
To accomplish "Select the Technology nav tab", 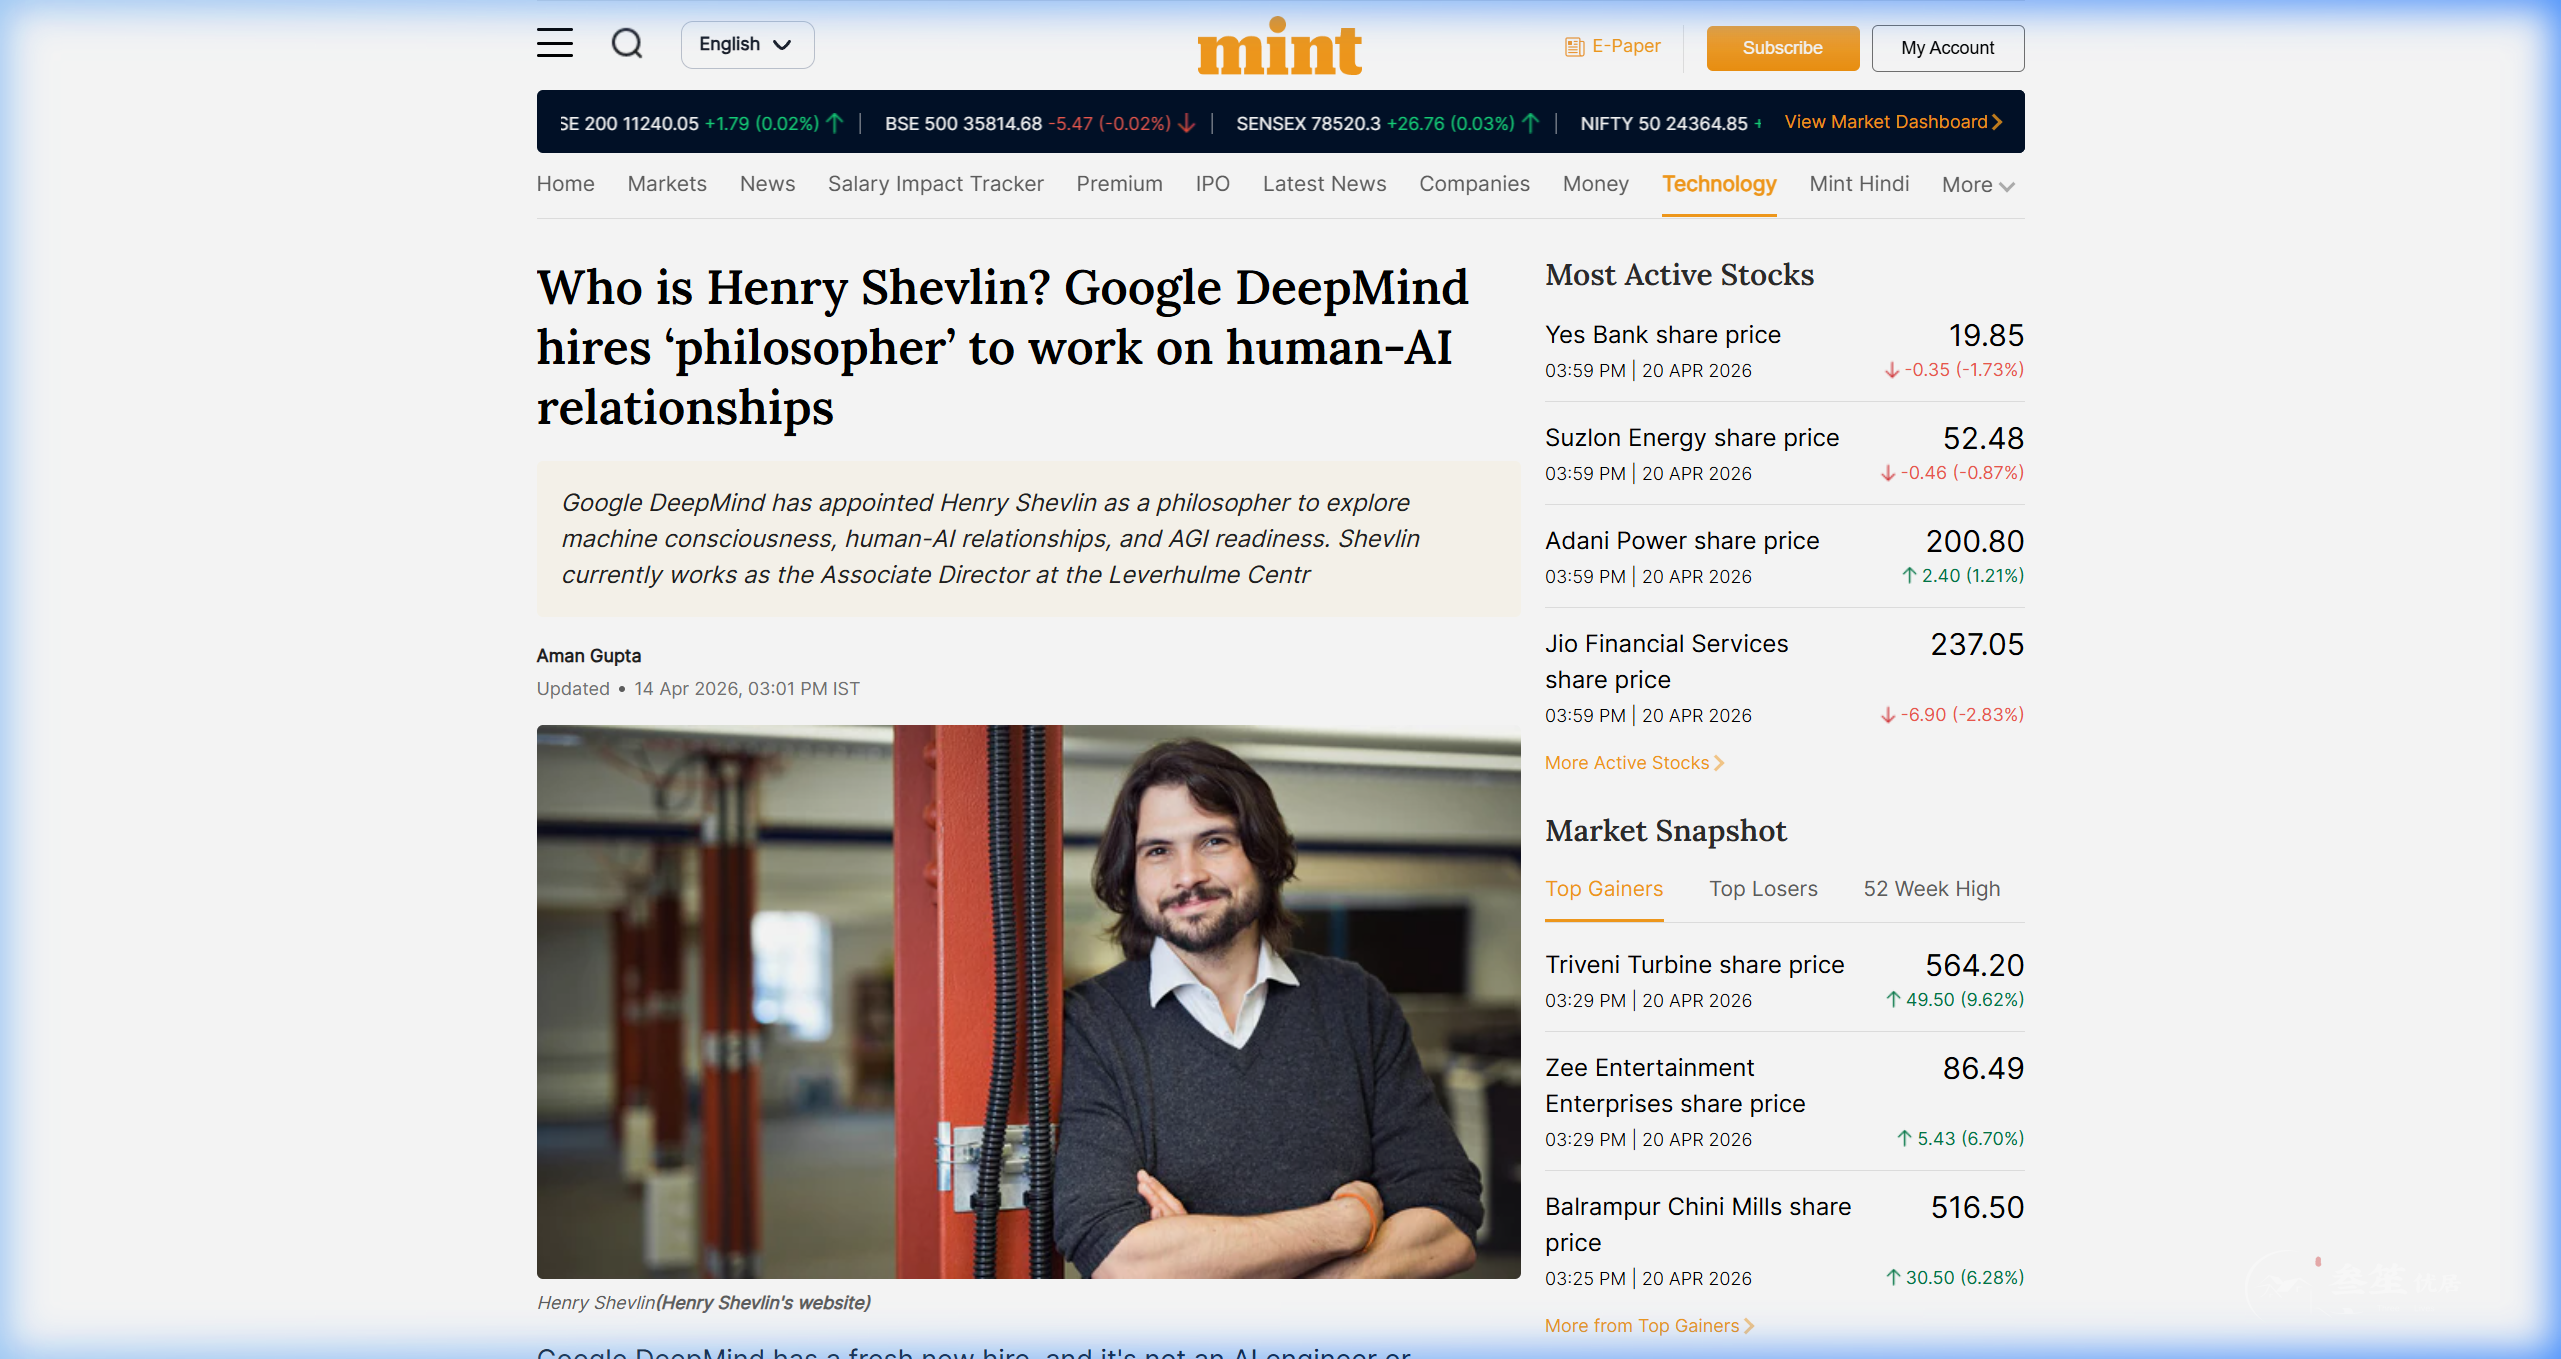I will [x=1718, y=184].
